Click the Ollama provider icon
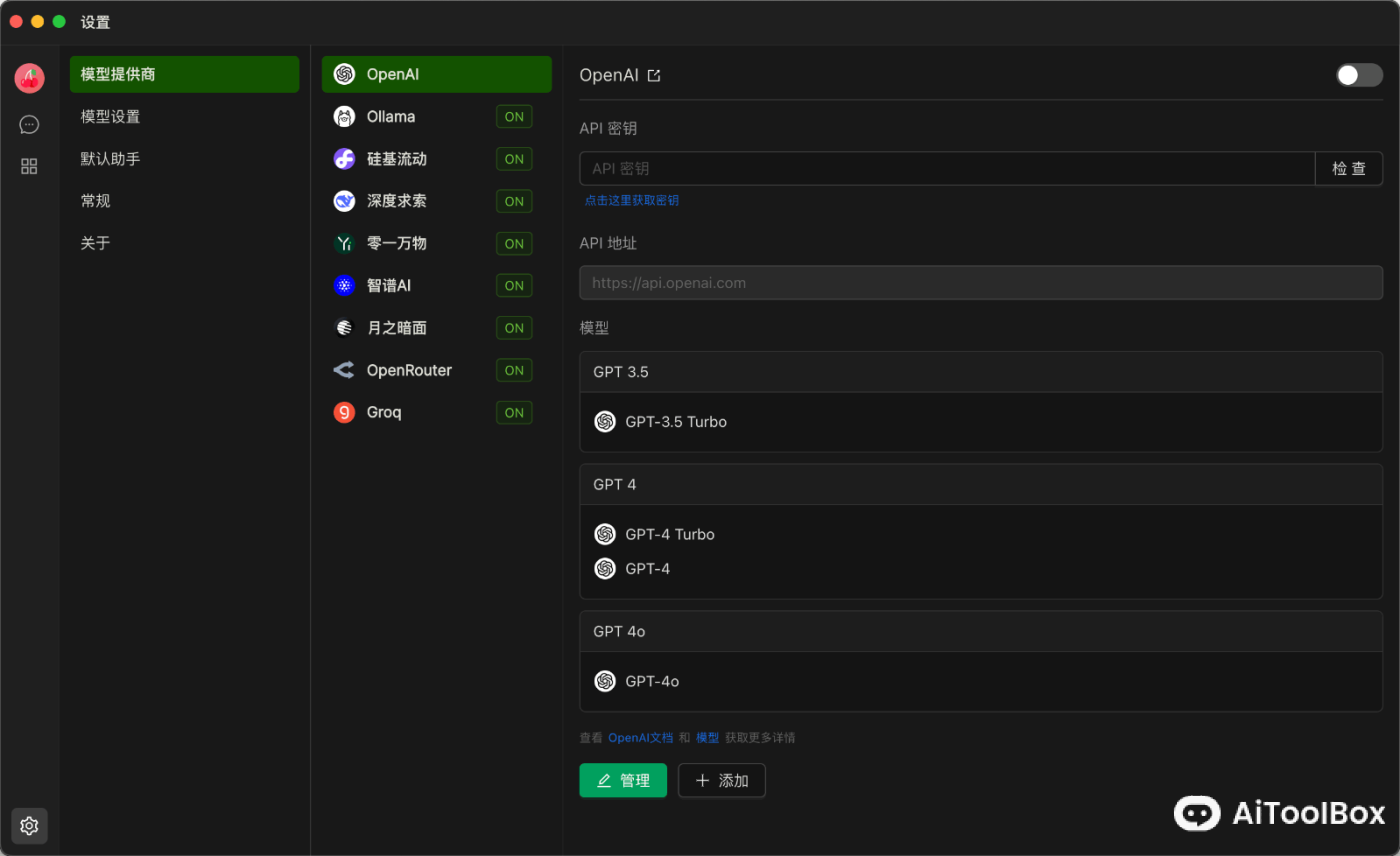1400x856 pixels. (x=345, y=116)
